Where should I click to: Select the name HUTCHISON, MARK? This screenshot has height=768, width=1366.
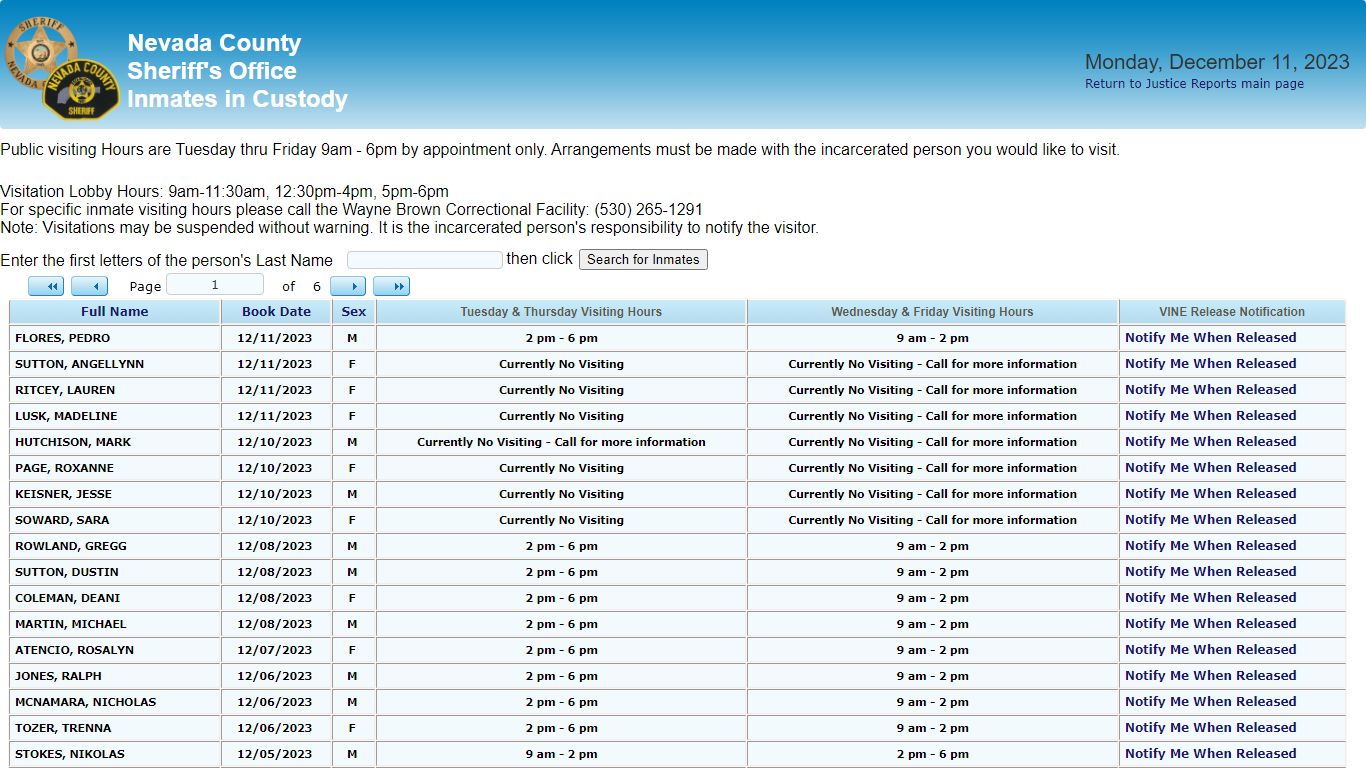pos(73,442)
